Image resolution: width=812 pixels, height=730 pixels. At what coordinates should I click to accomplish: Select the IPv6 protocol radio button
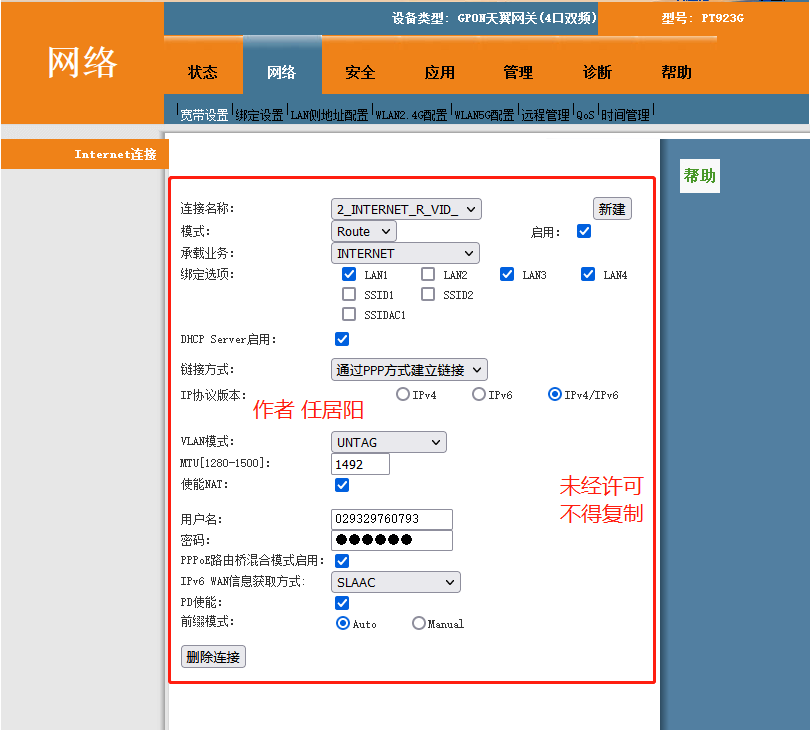tap(479, 395)
